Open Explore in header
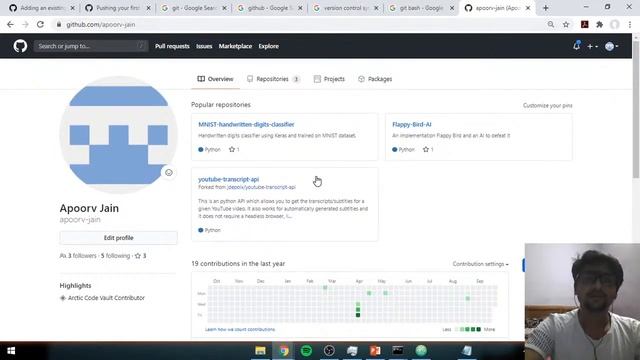The image size is (640, 360). click(x=269, y=46)
